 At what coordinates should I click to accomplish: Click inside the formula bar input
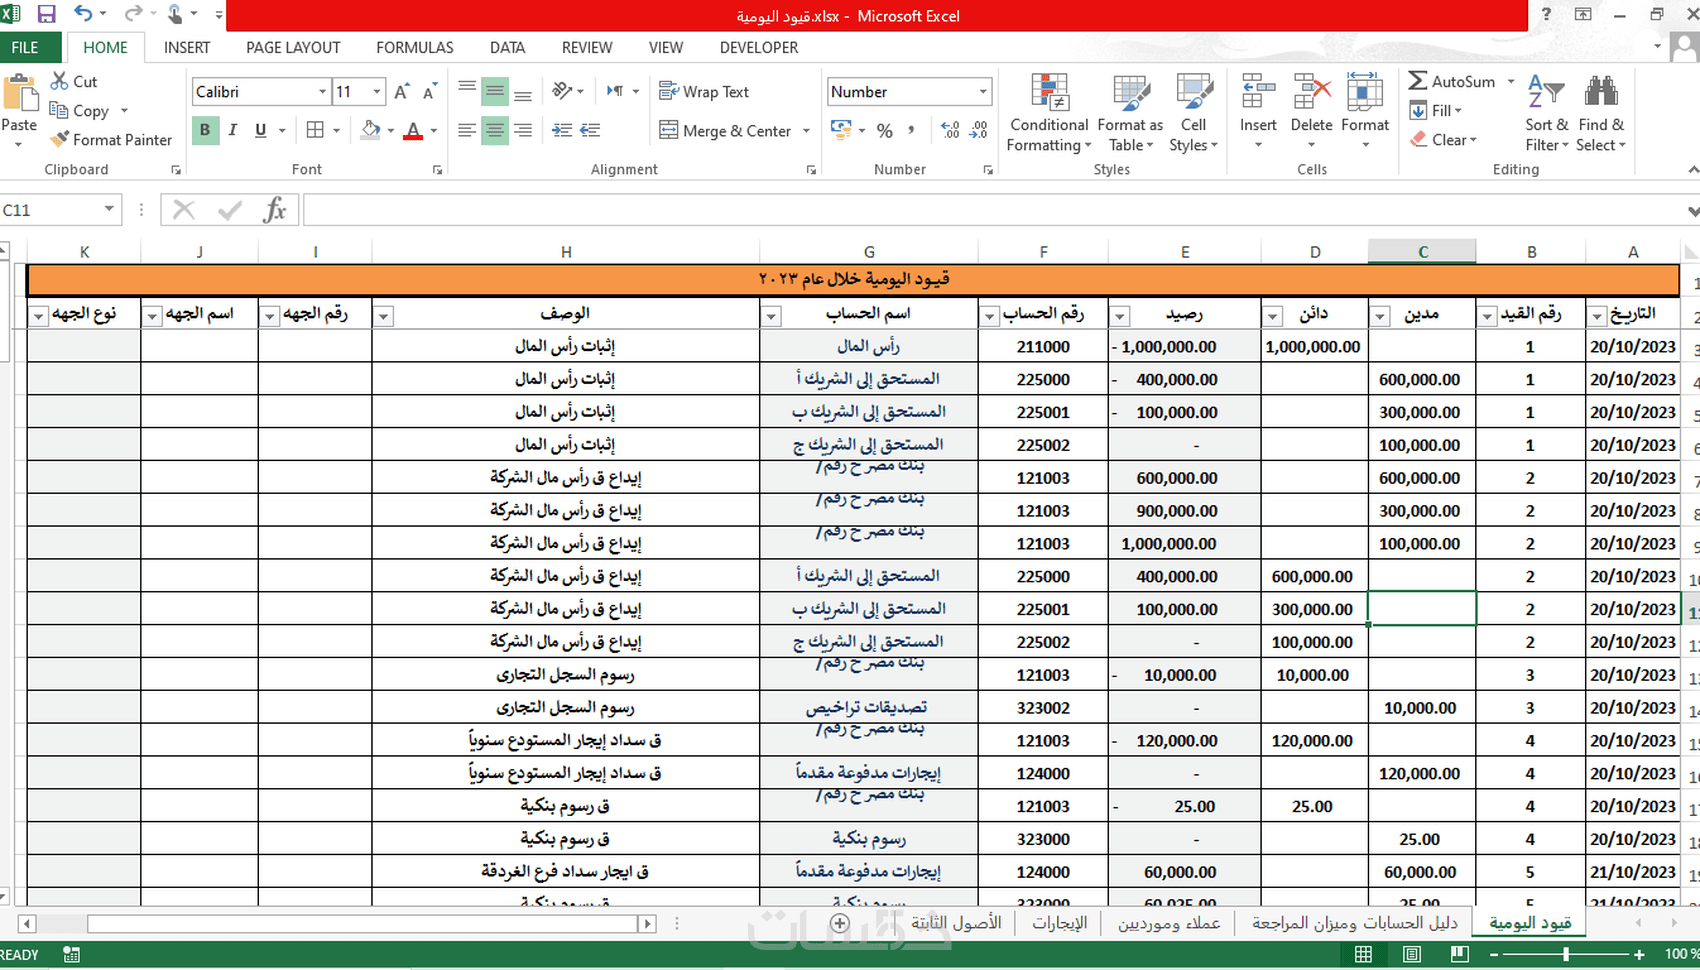click(993, 210)
